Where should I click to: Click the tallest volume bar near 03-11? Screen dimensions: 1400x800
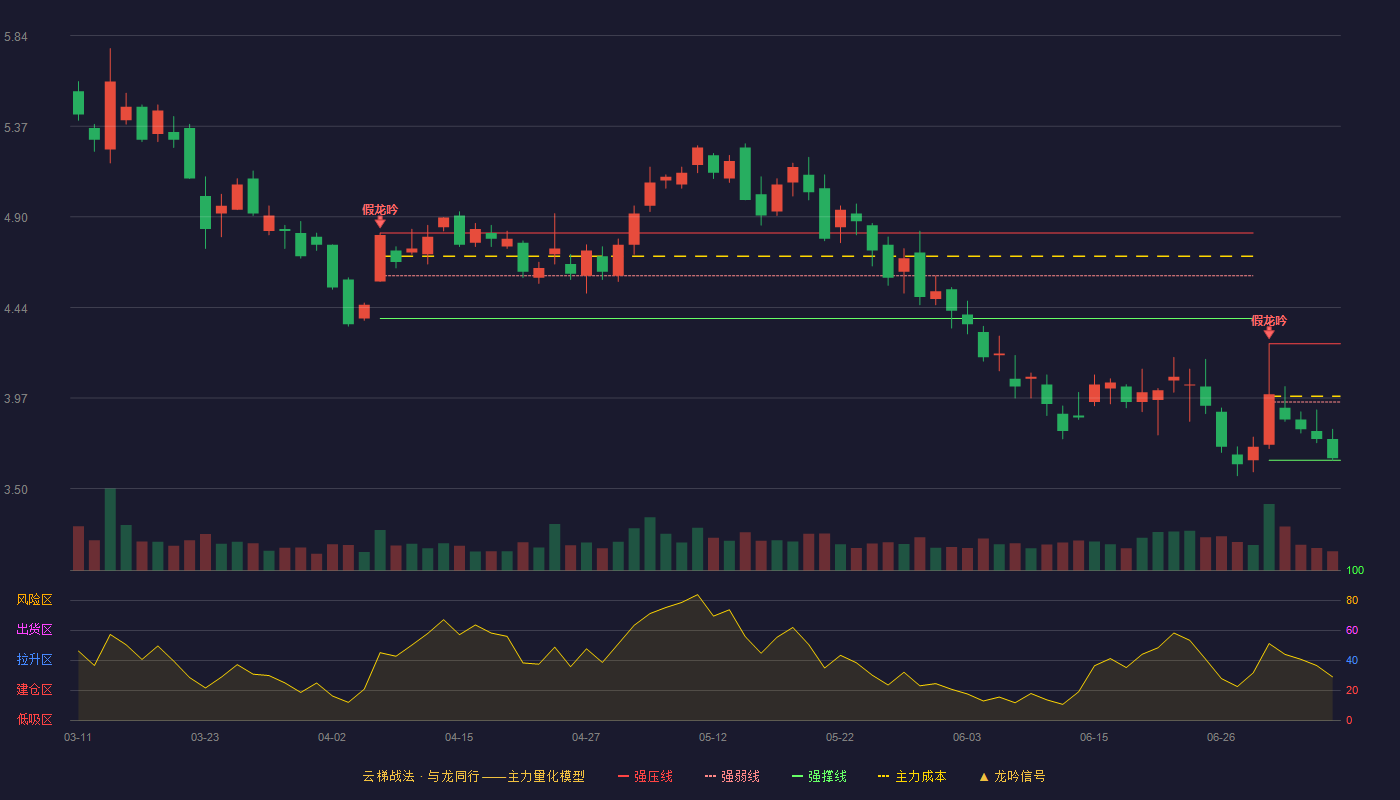110,529
